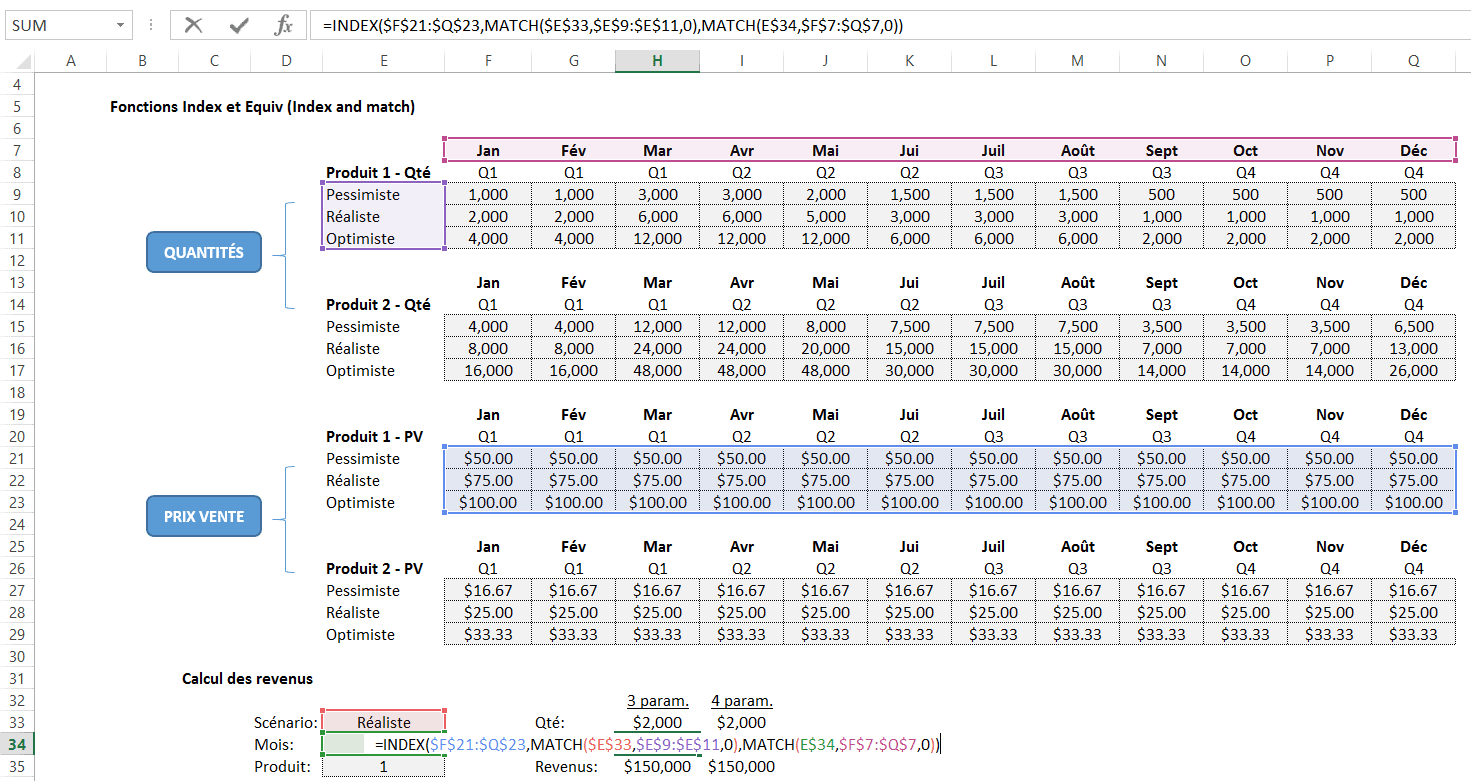This screenshot has height=781, width=1471.
Task: Click the PRIX VENTE blue shape button
Action: (x=204, y=517)
